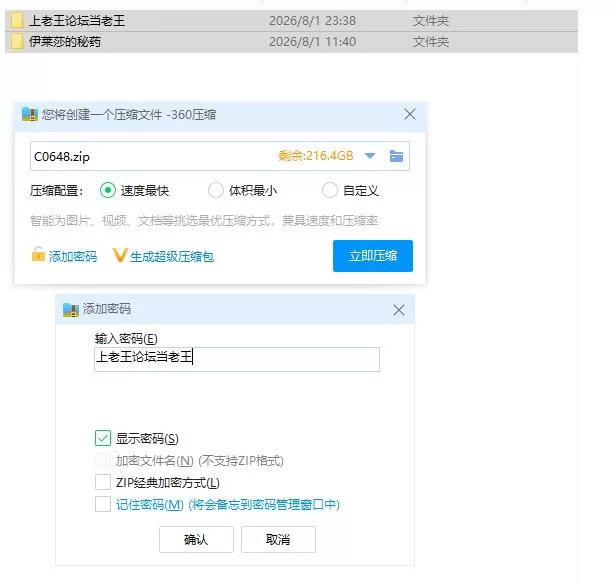Click the 输入密码(E) password field
This screenshot has height=585, width=616.
point(237,359)
